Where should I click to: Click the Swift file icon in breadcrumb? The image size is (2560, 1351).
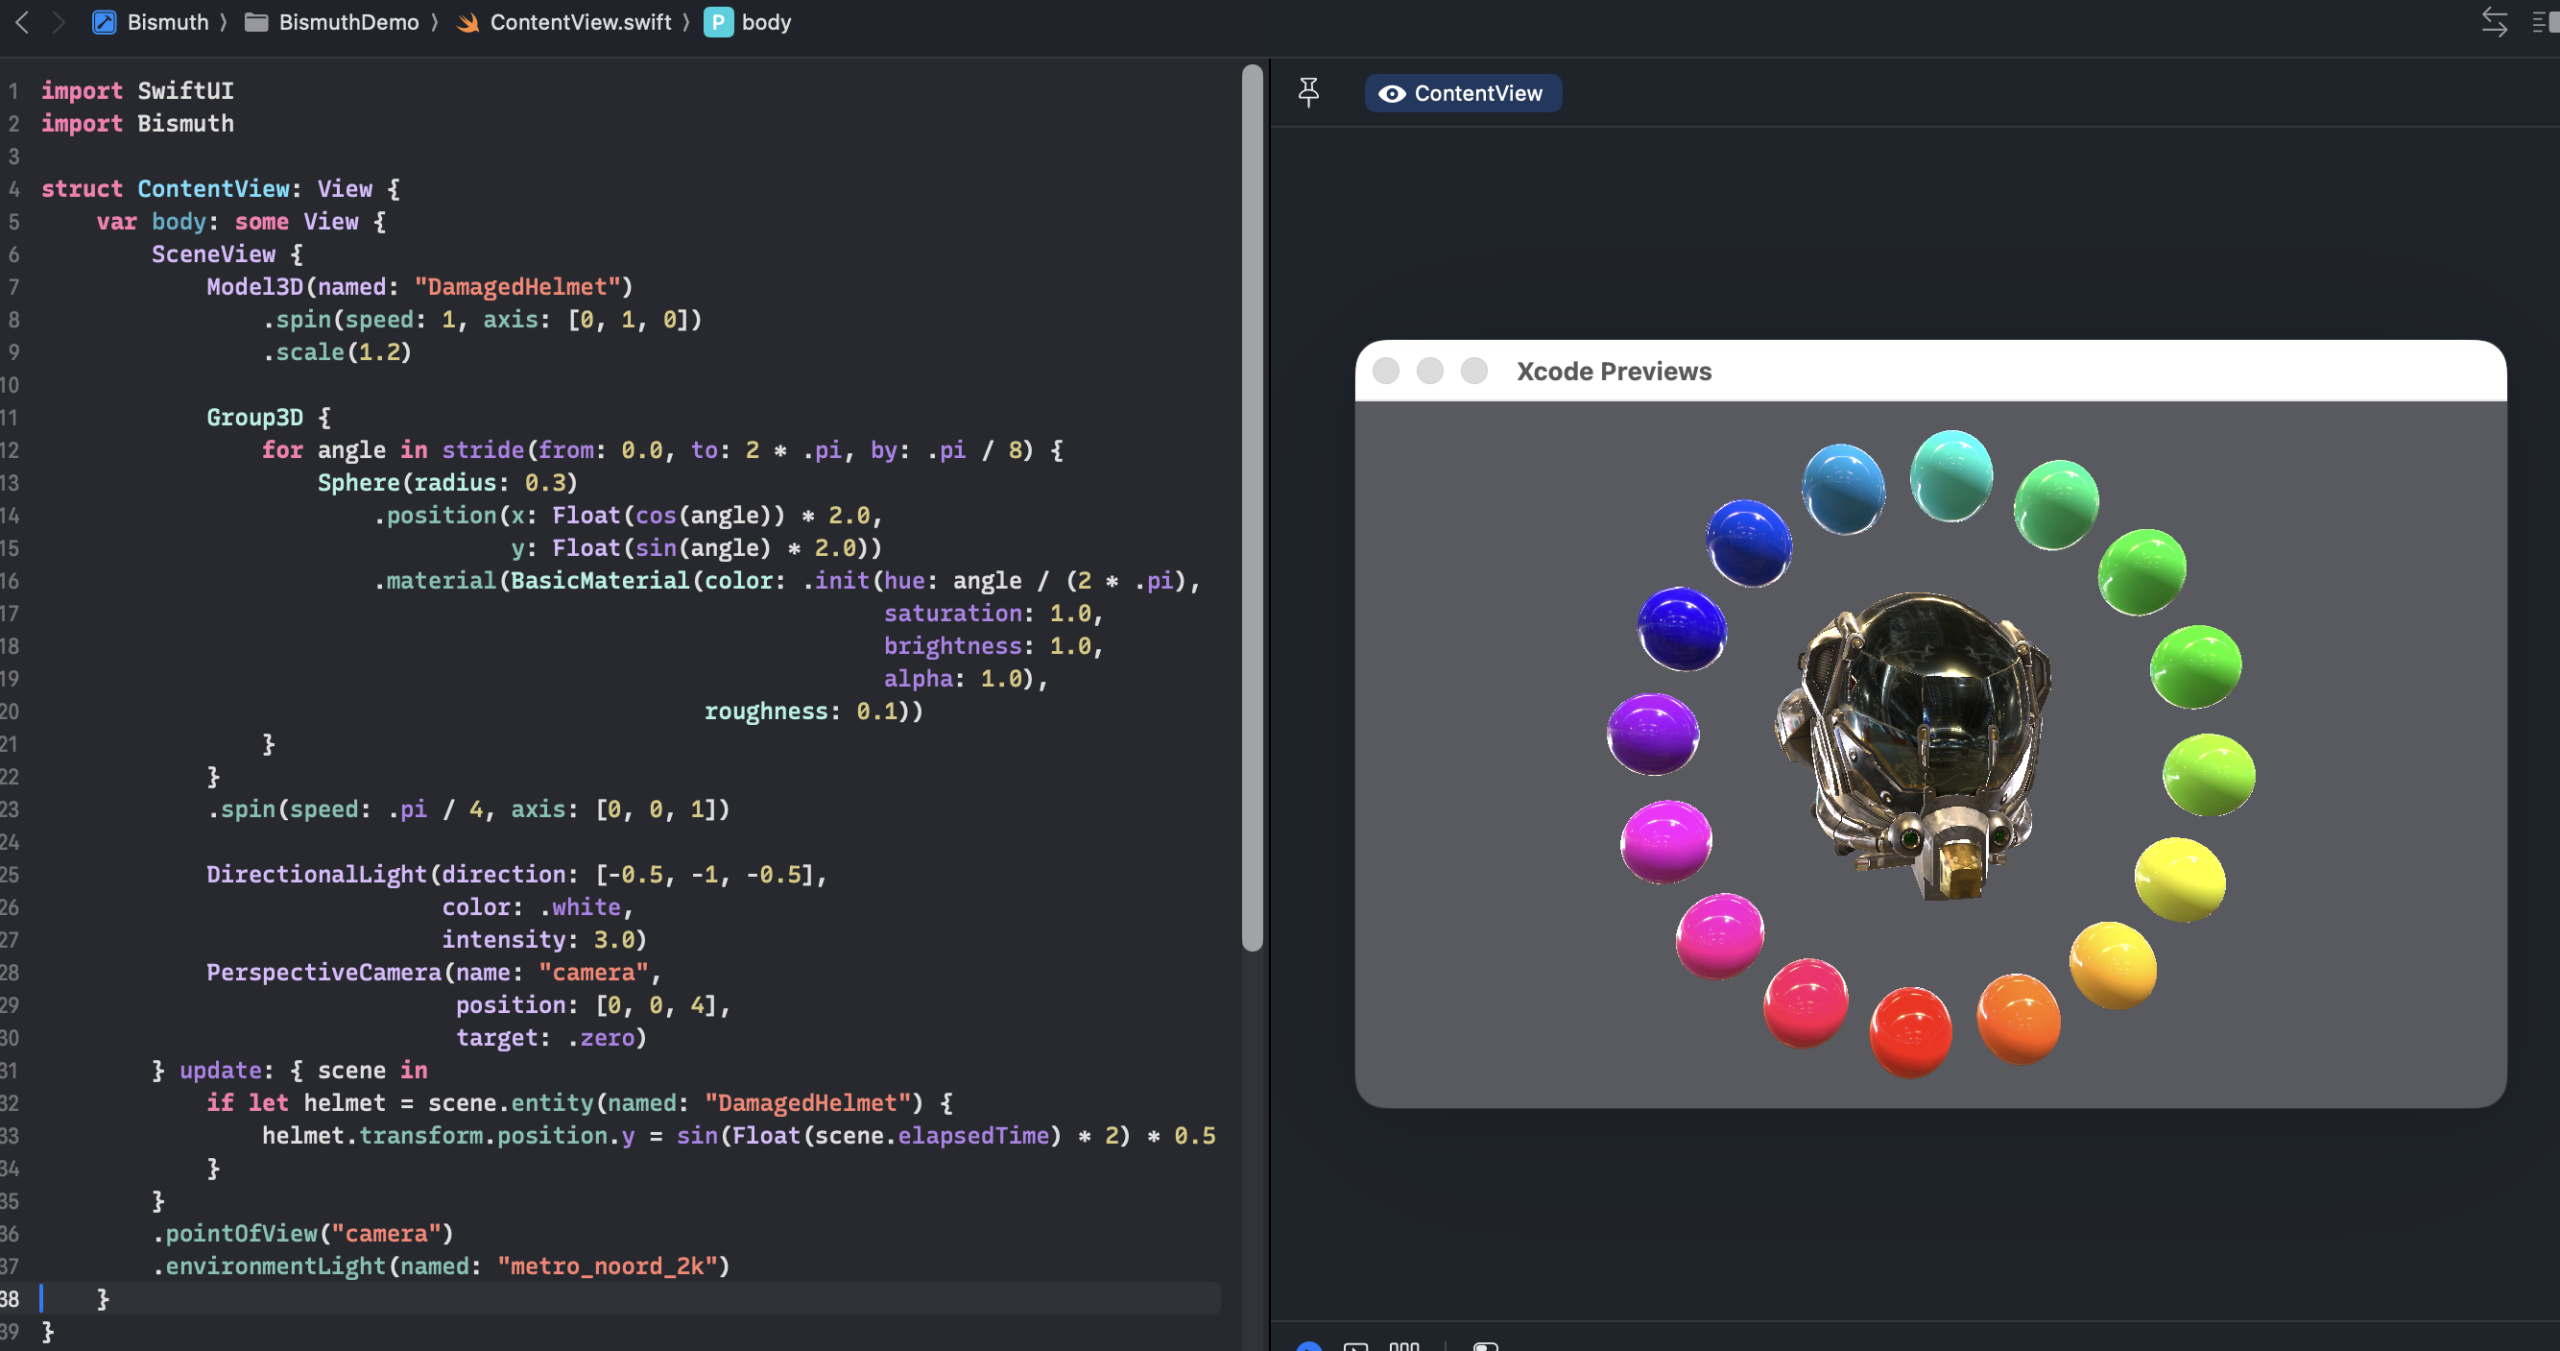click(467, 22)
